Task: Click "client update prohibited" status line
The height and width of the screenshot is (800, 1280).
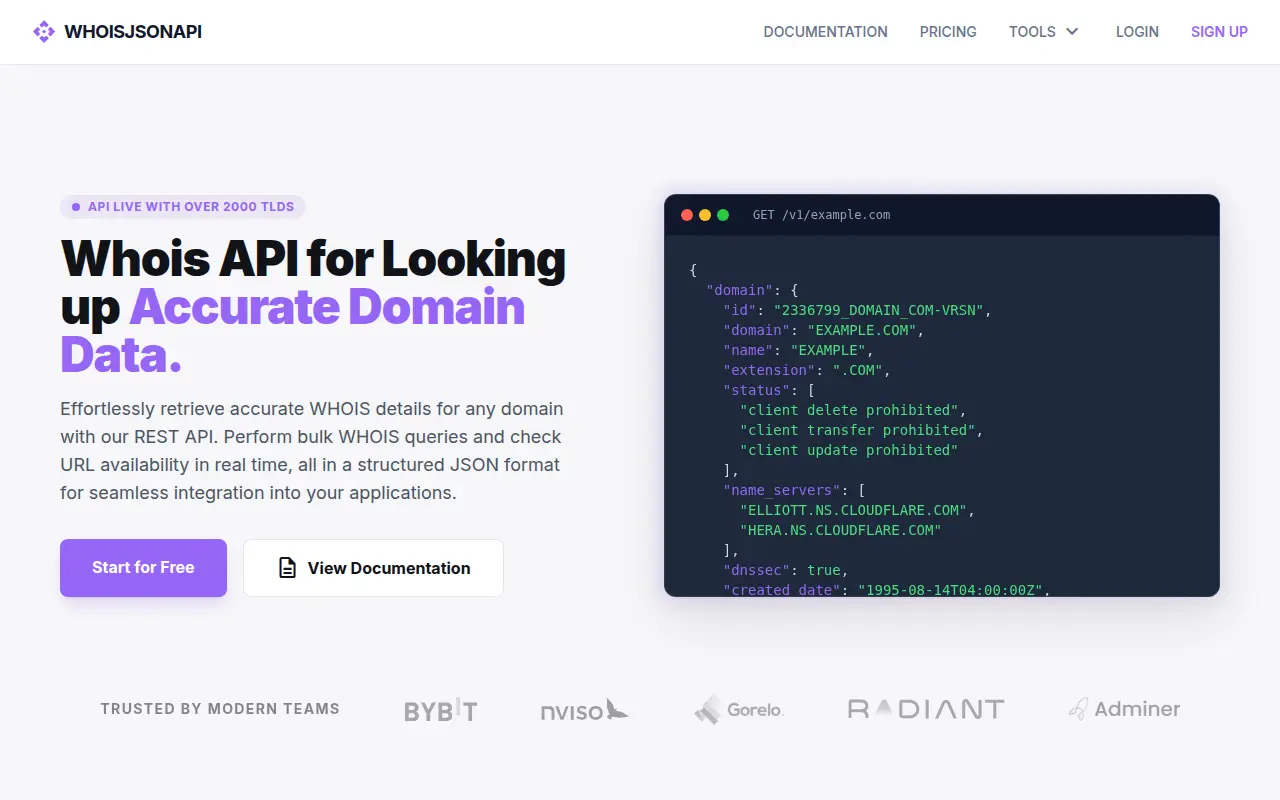Action: coord(849,450)
